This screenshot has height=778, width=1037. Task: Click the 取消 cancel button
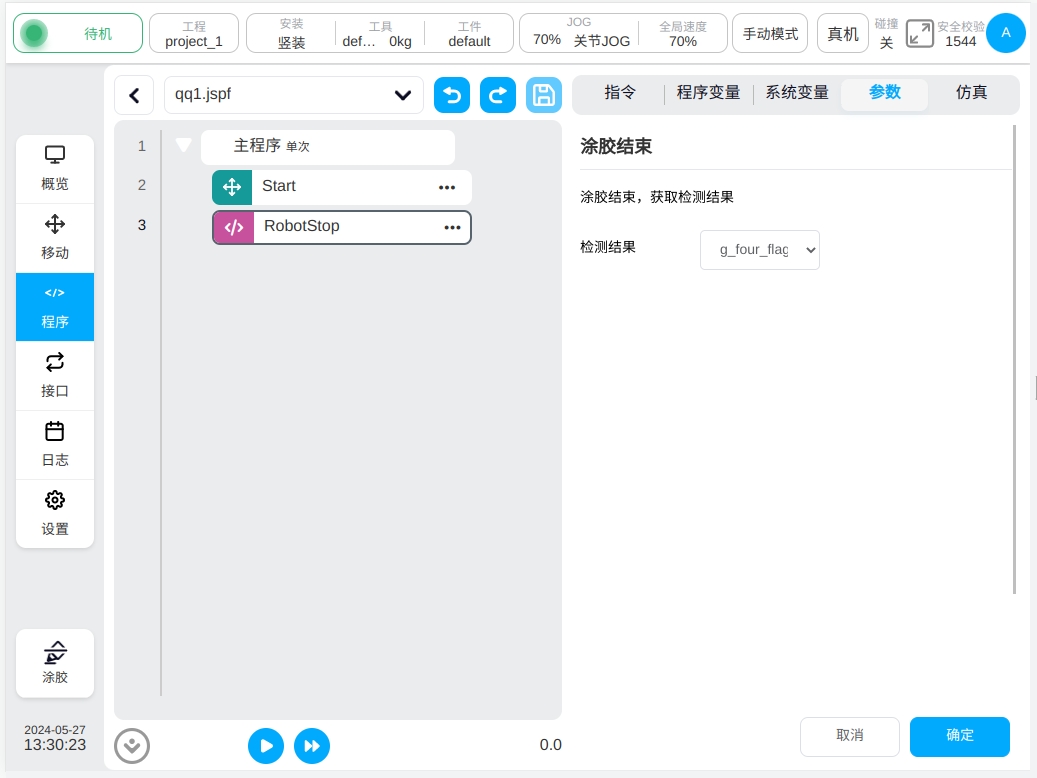click(x=849, y=736)
